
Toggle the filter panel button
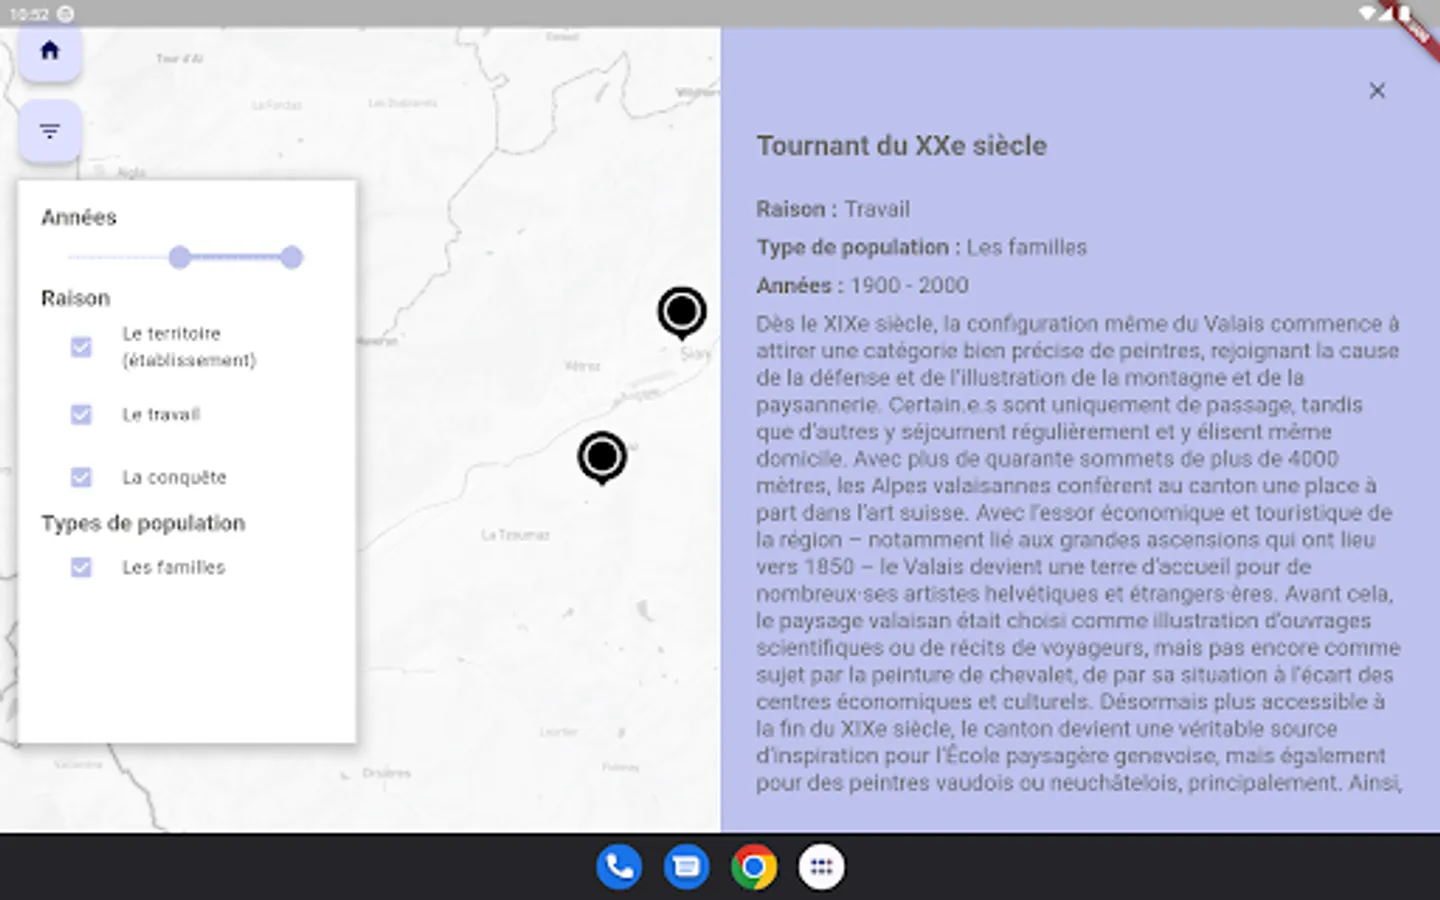(50, 131)
